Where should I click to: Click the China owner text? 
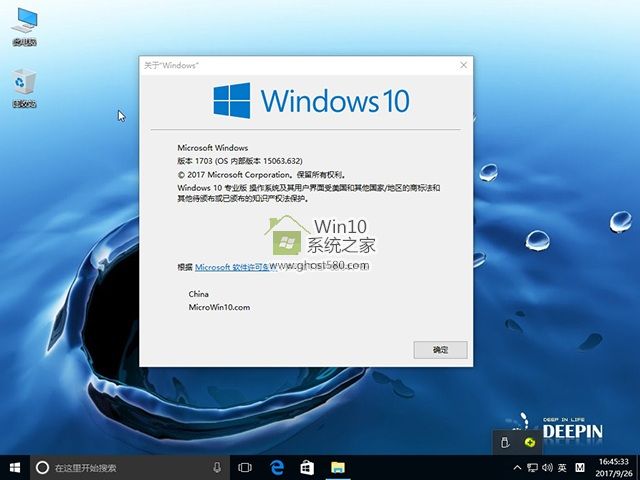click(198, 294)
